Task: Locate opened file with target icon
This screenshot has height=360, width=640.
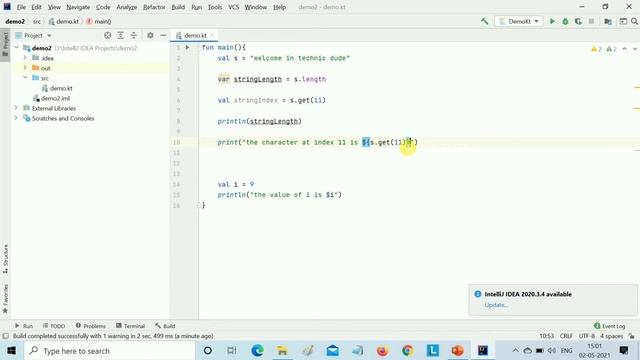Action: pos(107,36)
